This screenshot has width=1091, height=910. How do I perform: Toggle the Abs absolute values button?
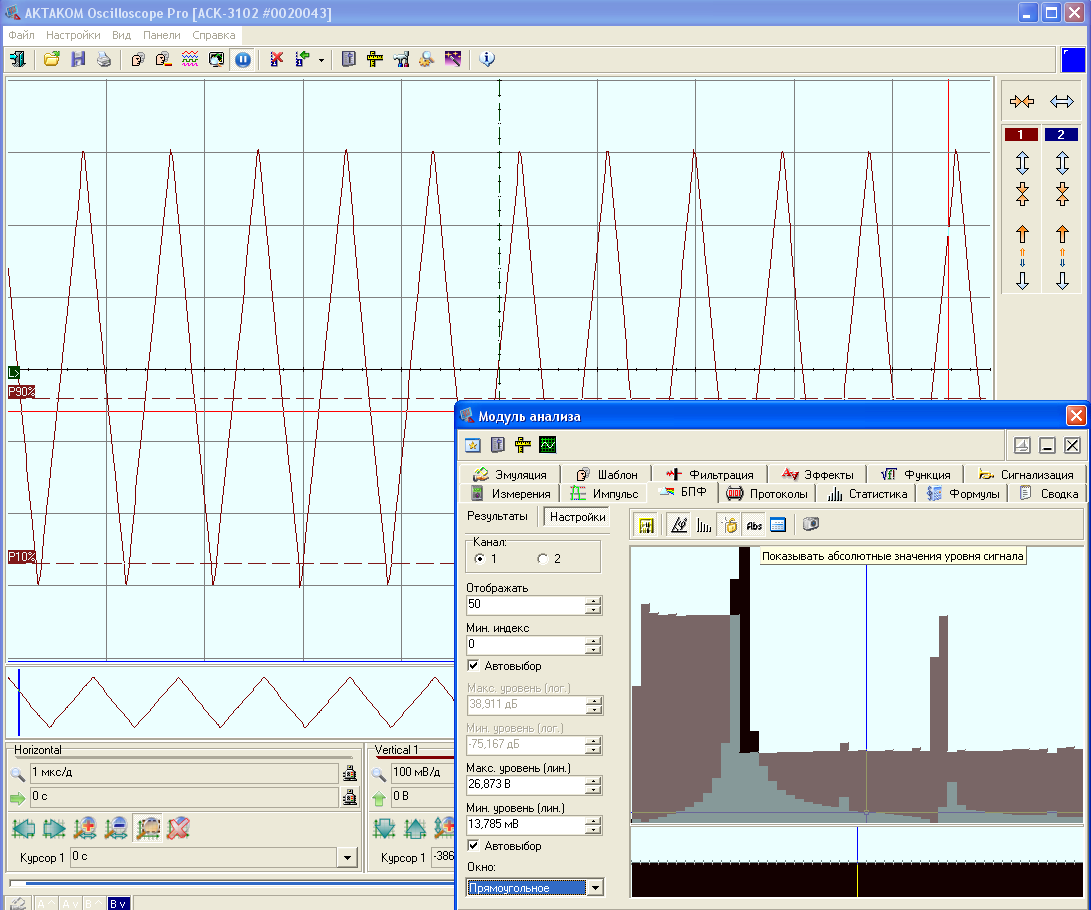coord(754,525)
